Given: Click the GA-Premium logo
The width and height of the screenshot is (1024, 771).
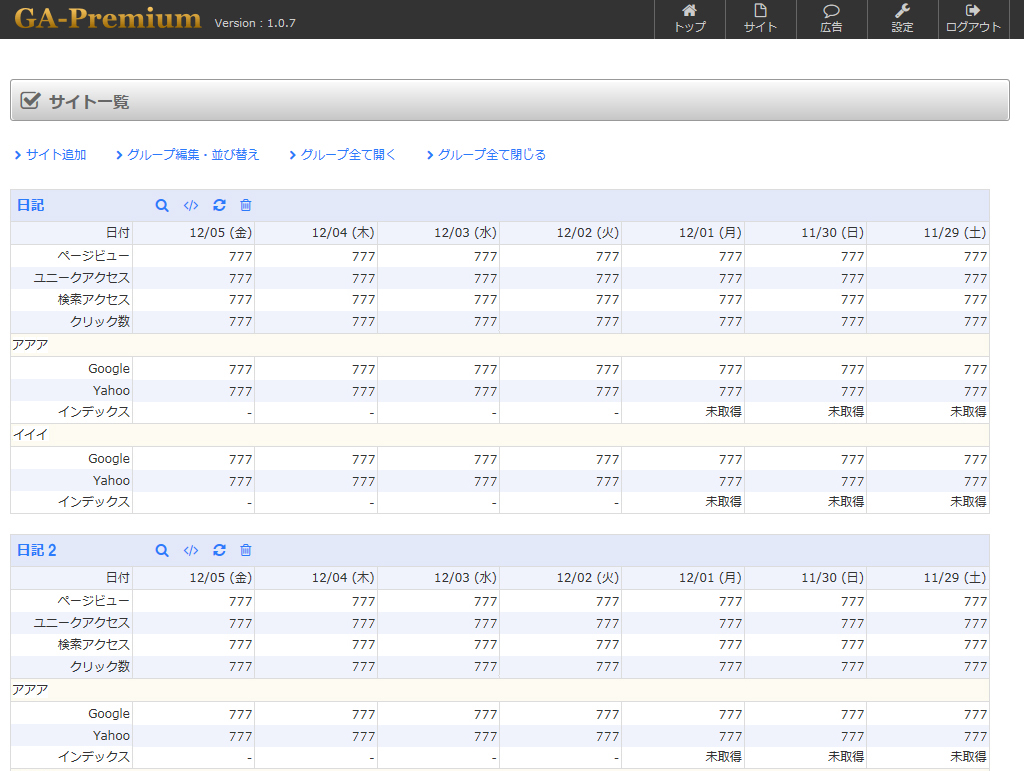Looking at the screenshot, I should coord(108,19).
